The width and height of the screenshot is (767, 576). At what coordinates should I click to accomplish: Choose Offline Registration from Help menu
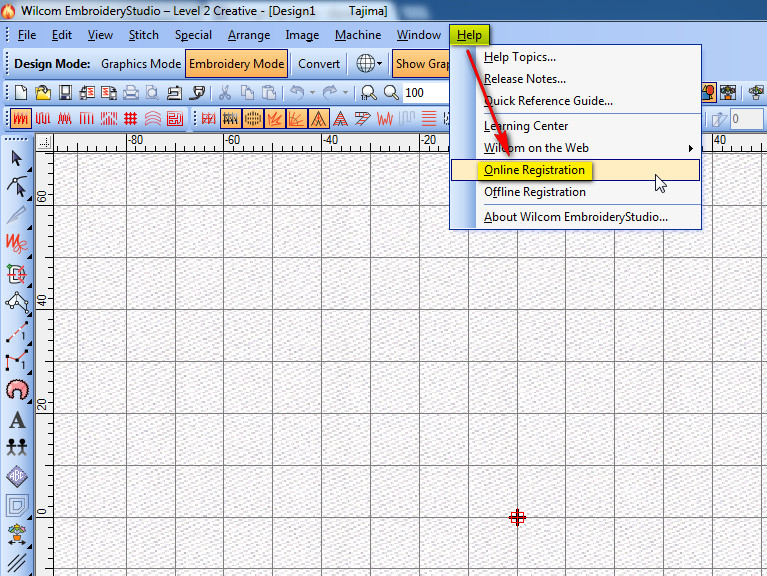[575, 192]
